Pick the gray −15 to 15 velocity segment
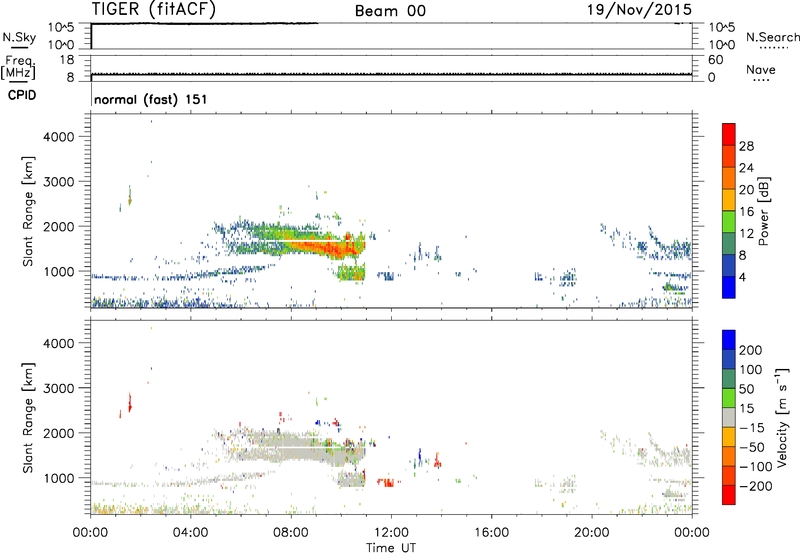The height and width of the screenshot is (554, 800). tap(729, 418)
